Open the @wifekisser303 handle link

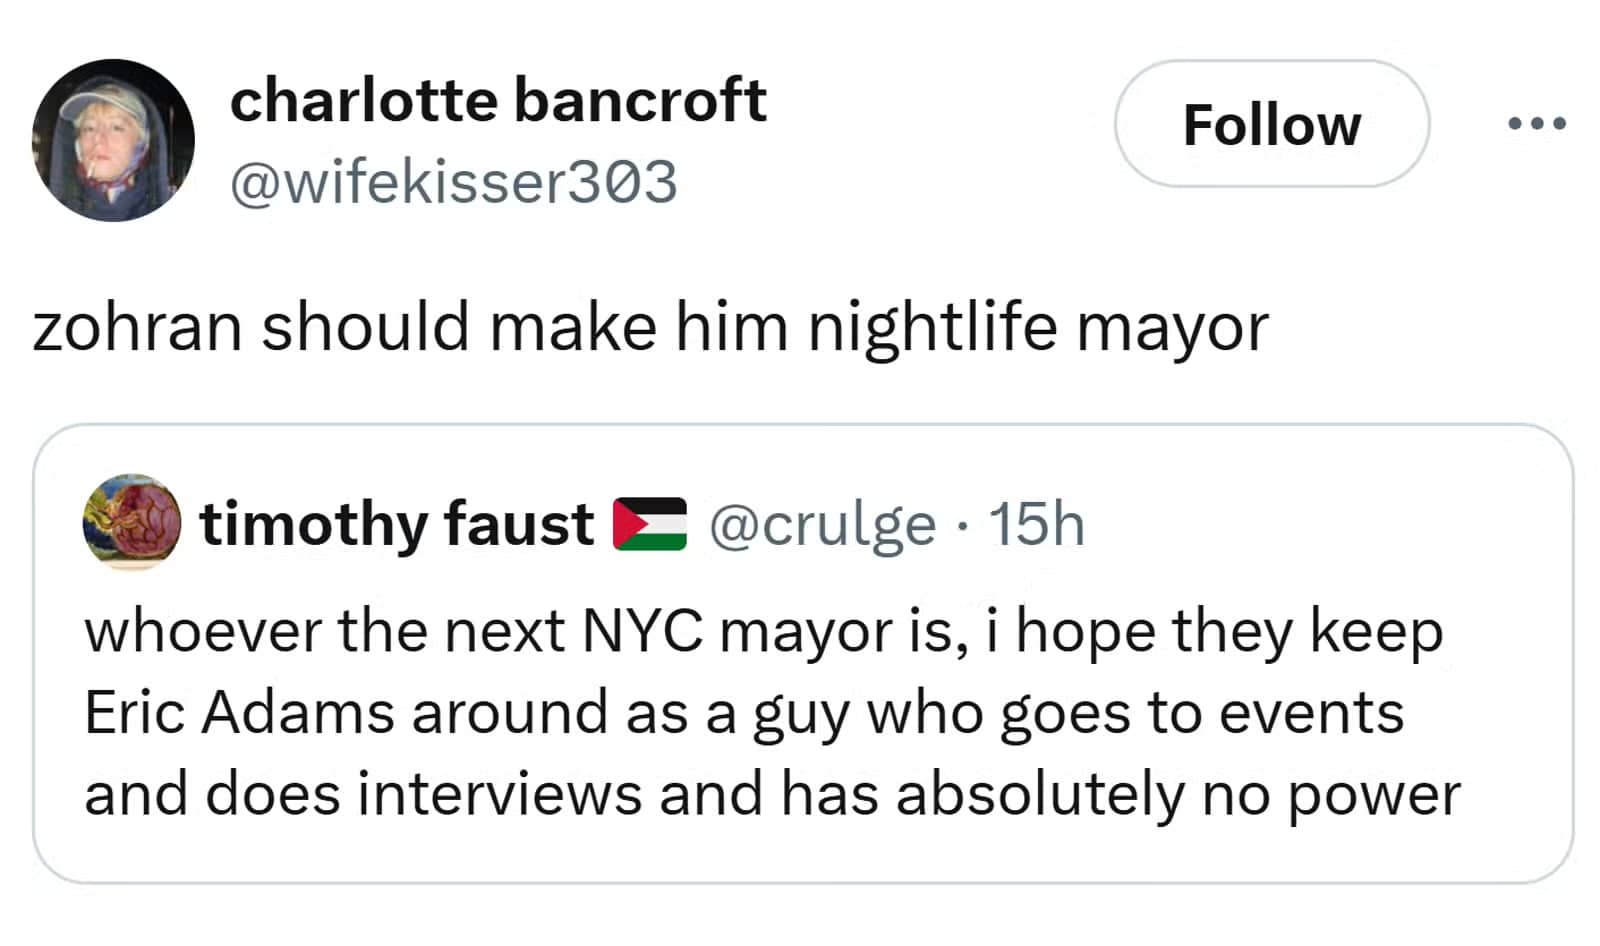454,181
